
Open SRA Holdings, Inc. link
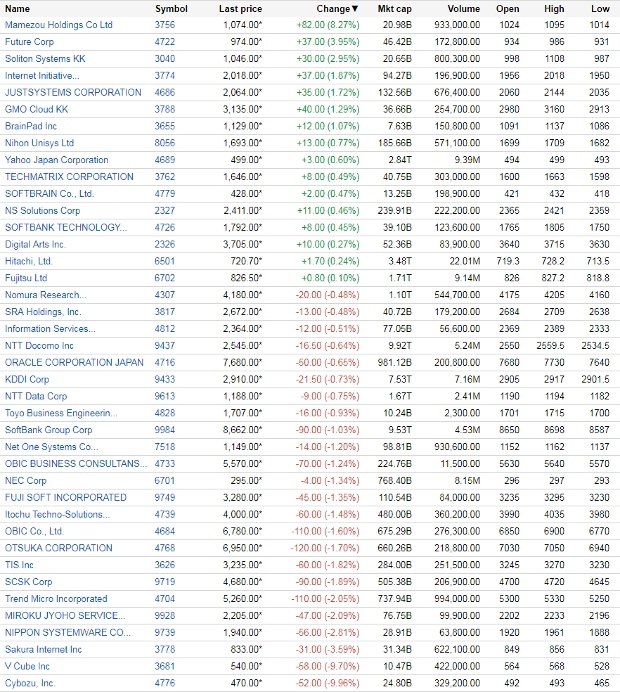[x=43, y=312]
